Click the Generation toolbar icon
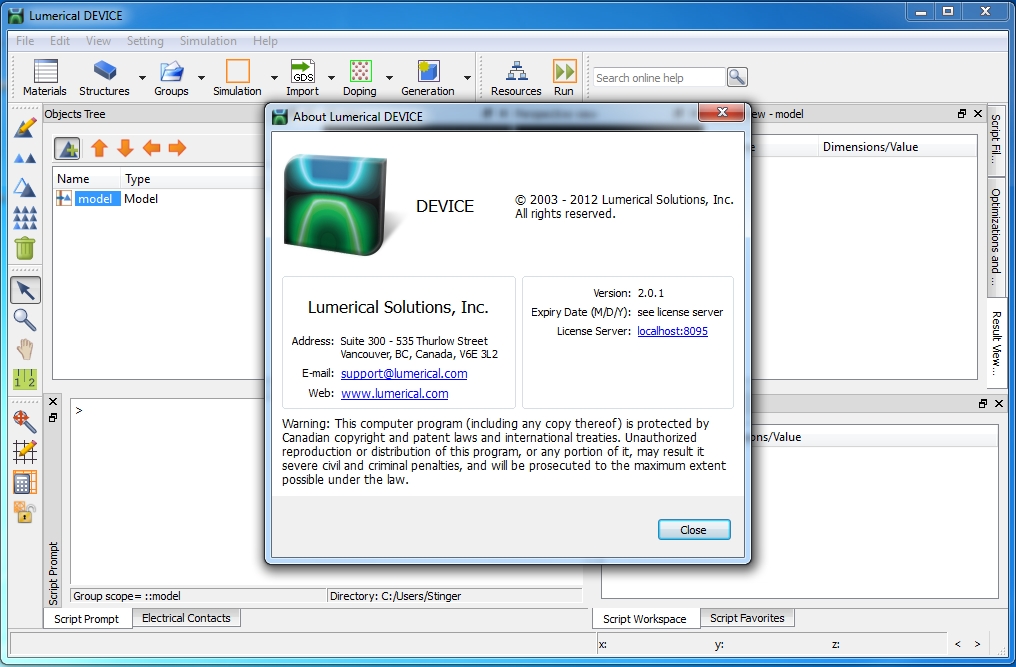Image resolution: width=1016 pixels, height=667 pixels. pyautogui.click(x=428, y=71)
